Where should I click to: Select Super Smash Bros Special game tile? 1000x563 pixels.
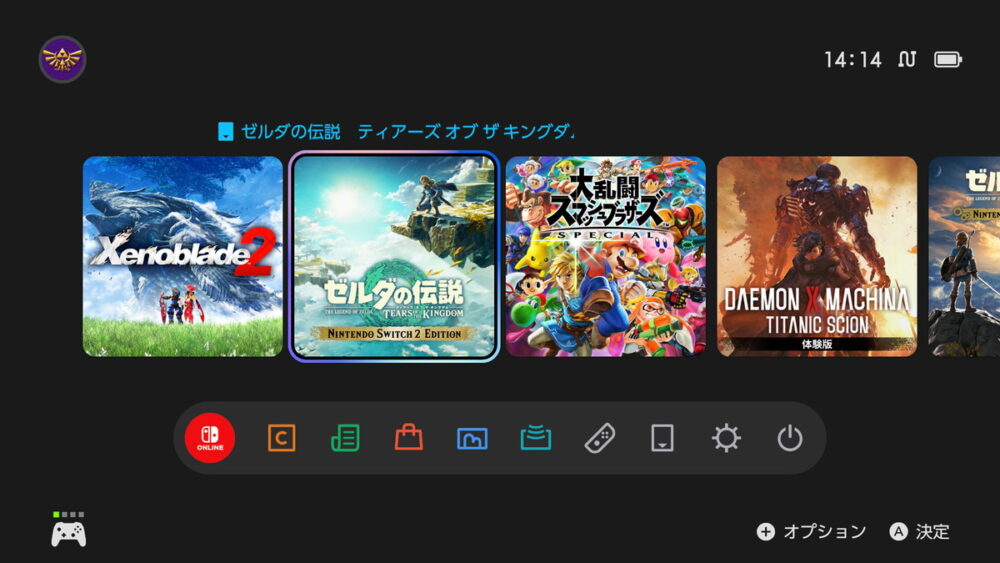pyautogui.click(x=606, y=256)
